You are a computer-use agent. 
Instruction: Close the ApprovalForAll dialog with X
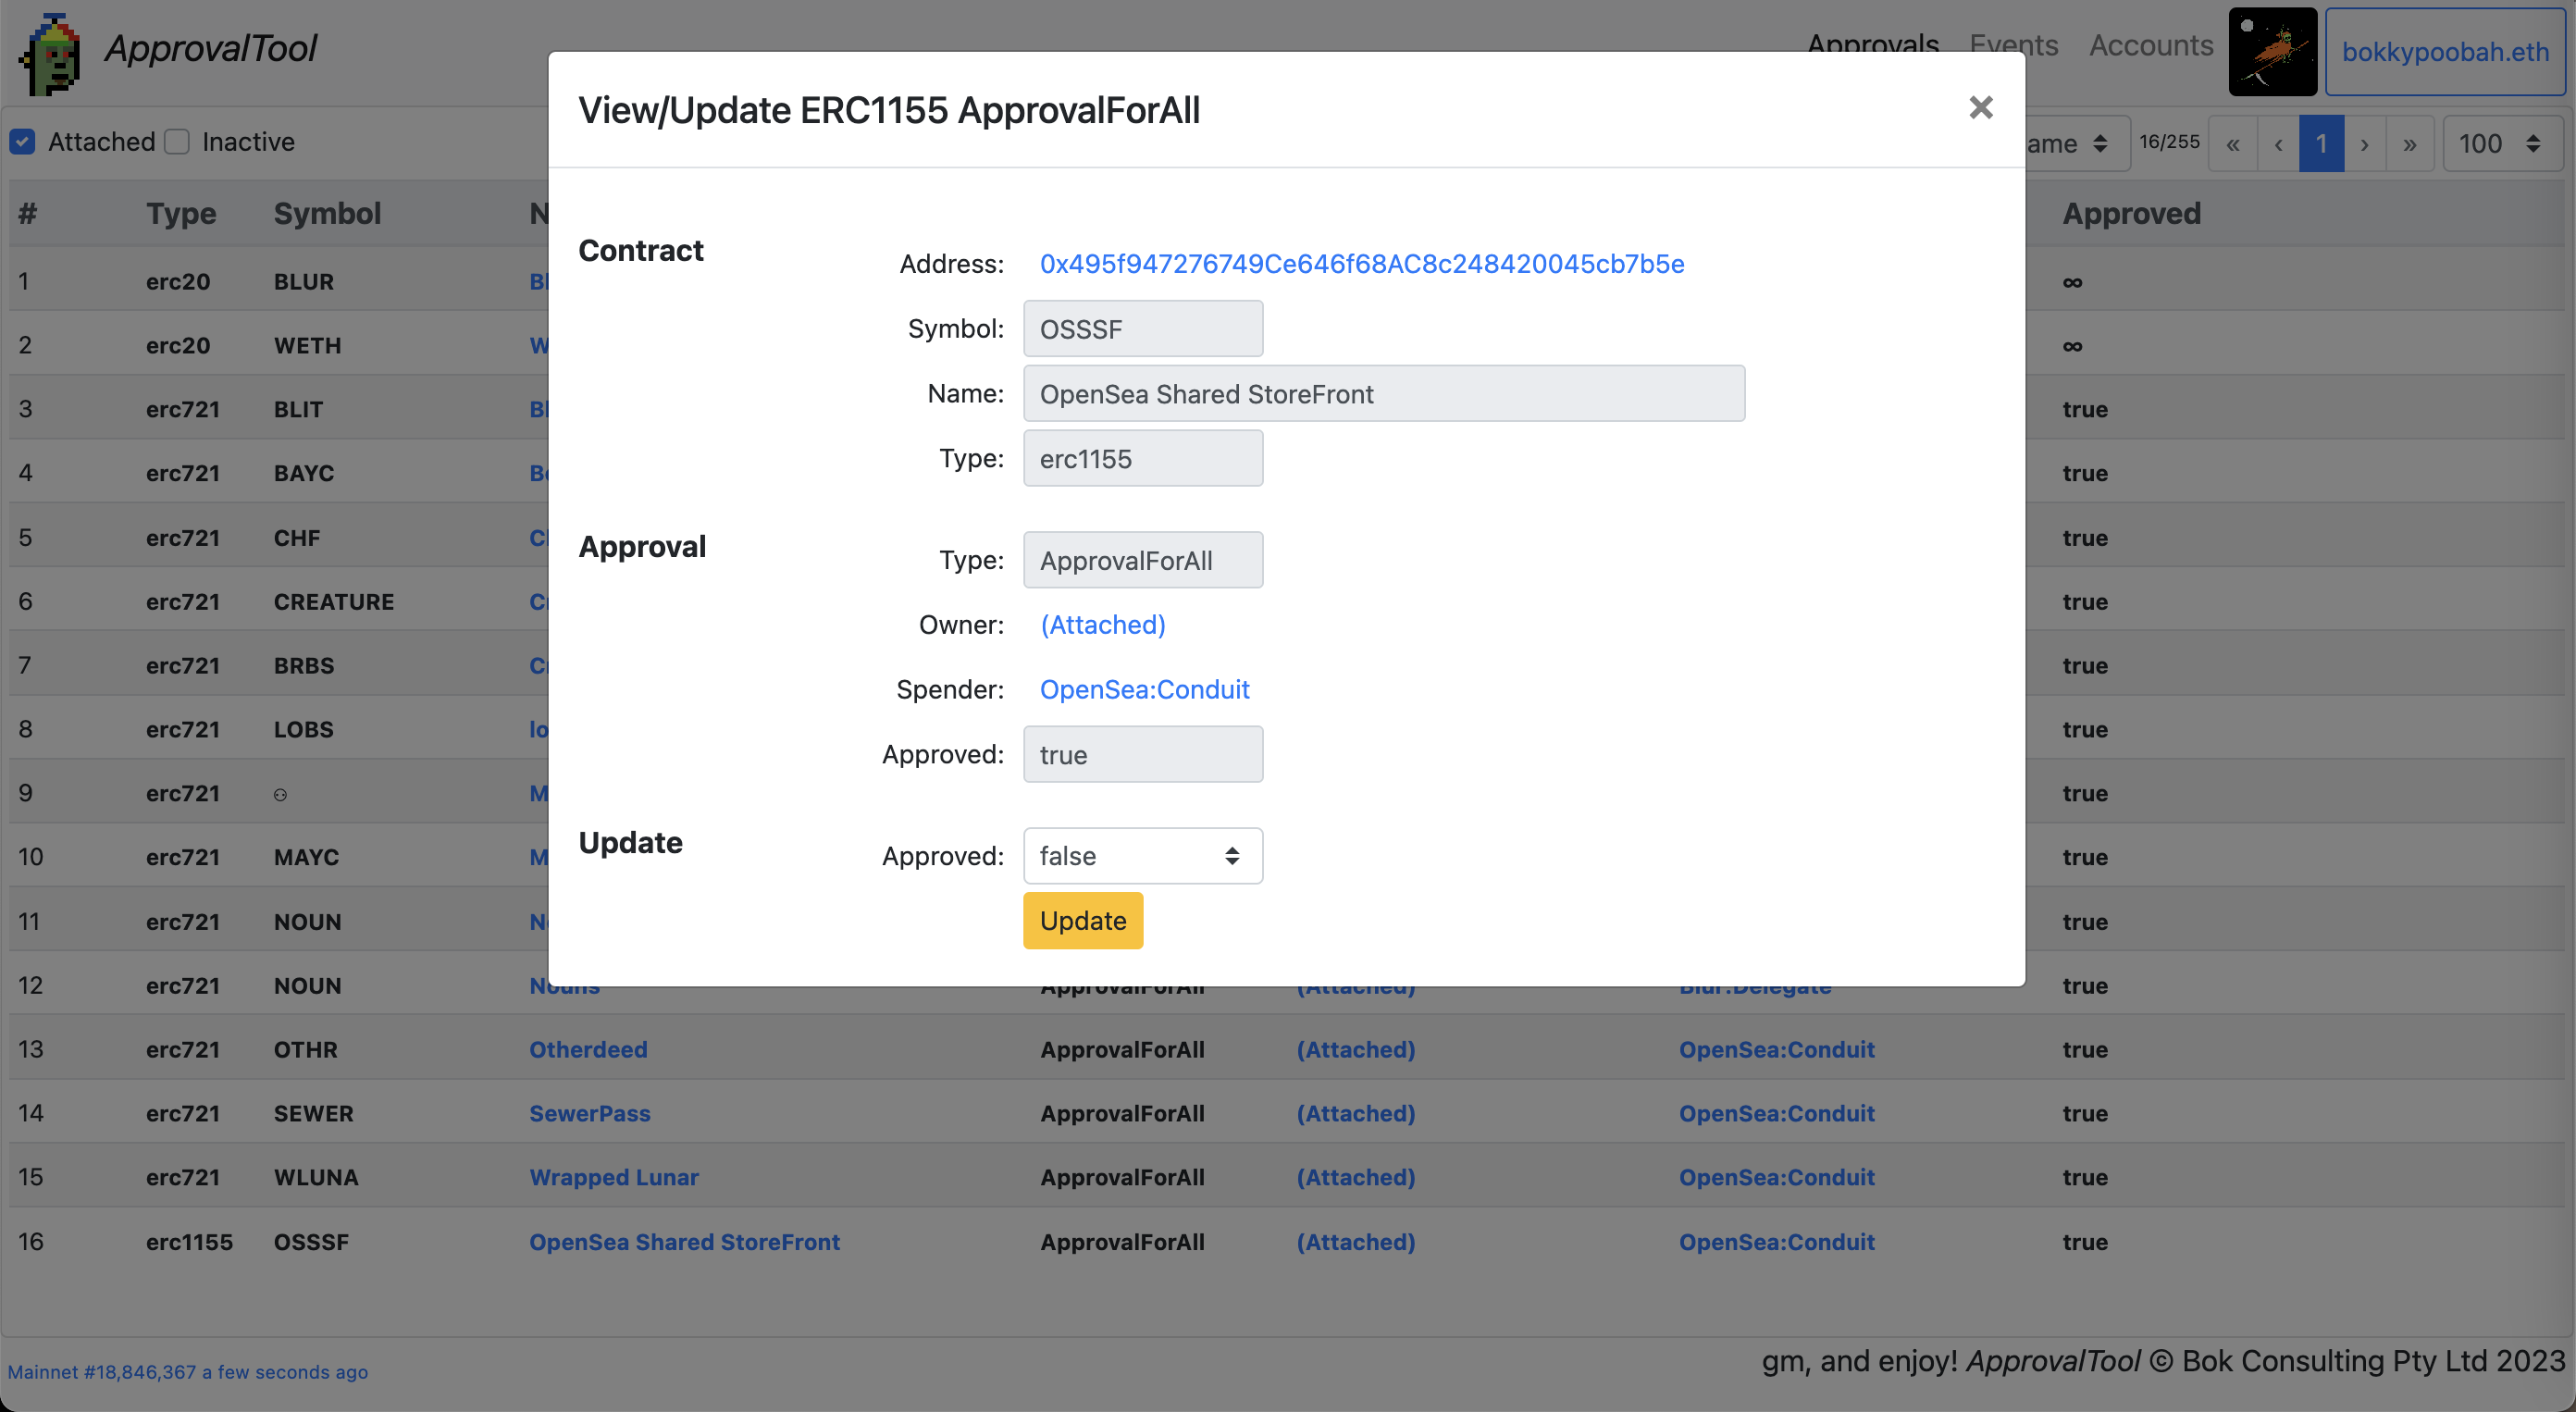(x=1980, y=108)
